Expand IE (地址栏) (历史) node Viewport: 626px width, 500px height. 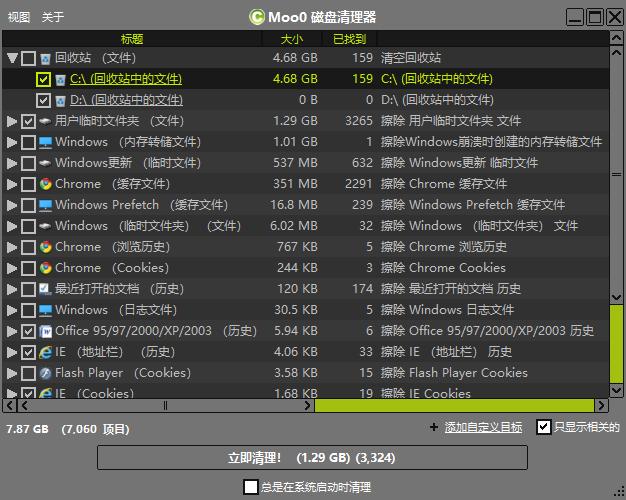pos(12,352)
